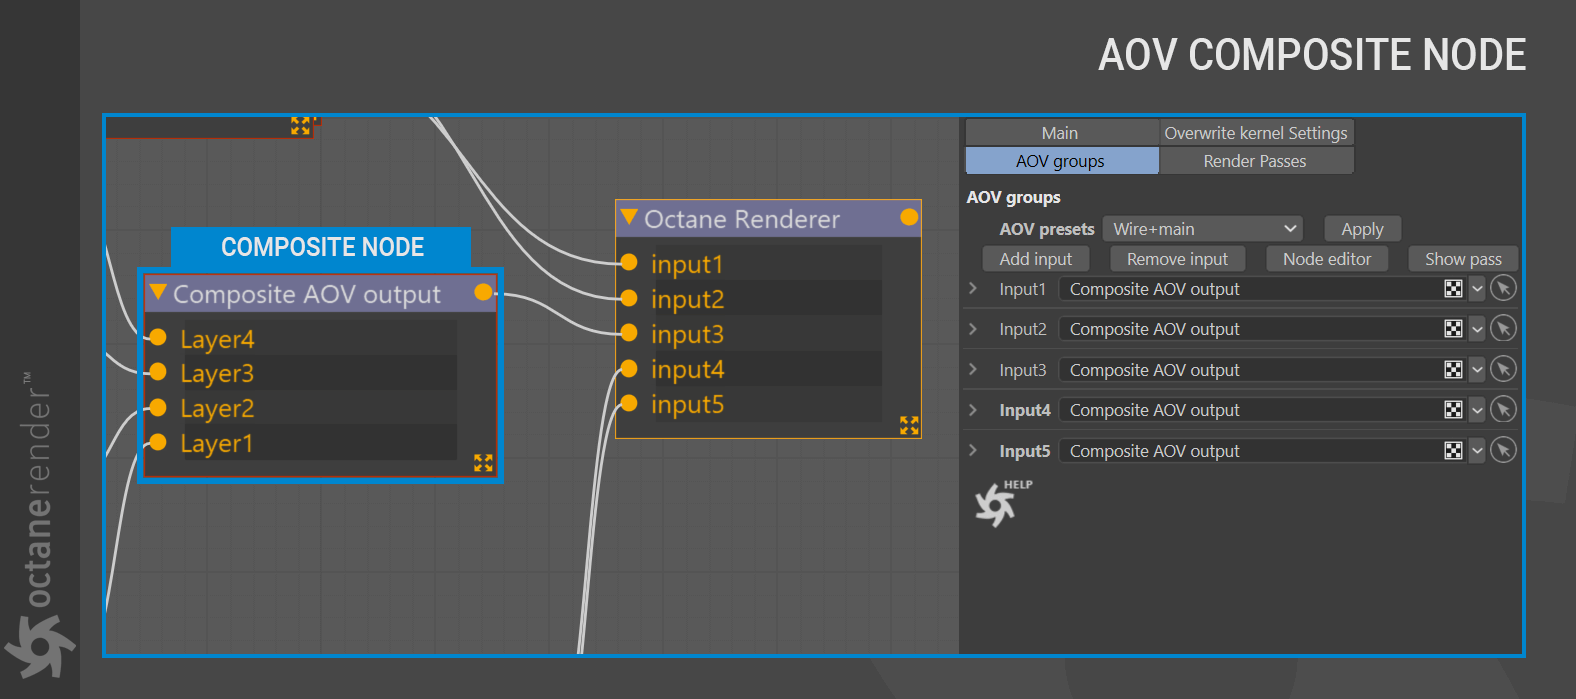Switch to Overwrite kernel Settings tab
The width and height of the screenshot is (1576, 699).
click(1256, 133)
